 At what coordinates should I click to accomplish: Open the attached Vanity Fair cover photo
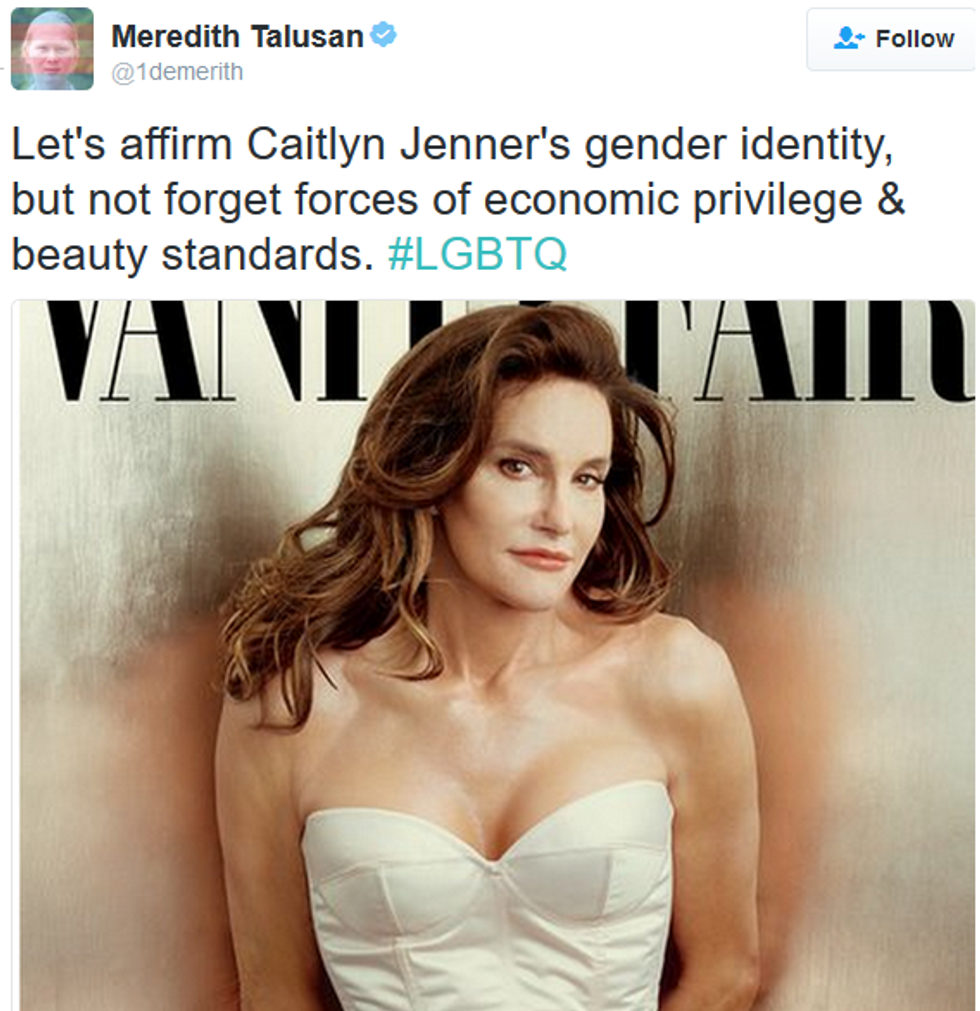pyautogui.click(x=493, y=655)
